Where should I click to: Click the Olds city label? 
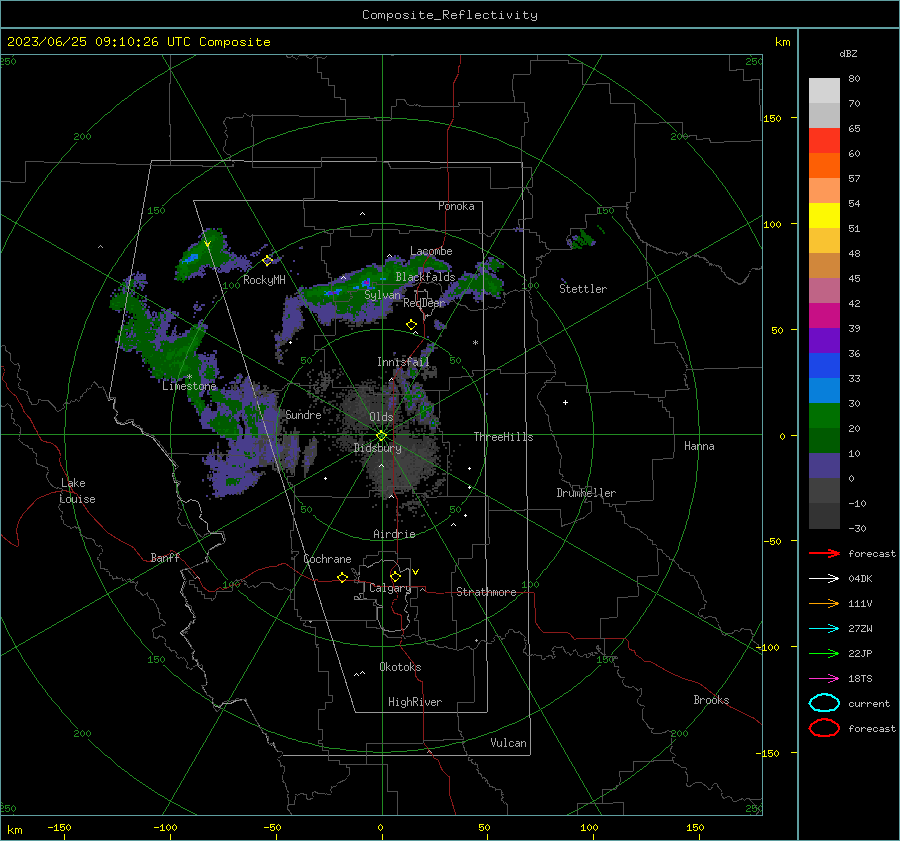[381, 417]
